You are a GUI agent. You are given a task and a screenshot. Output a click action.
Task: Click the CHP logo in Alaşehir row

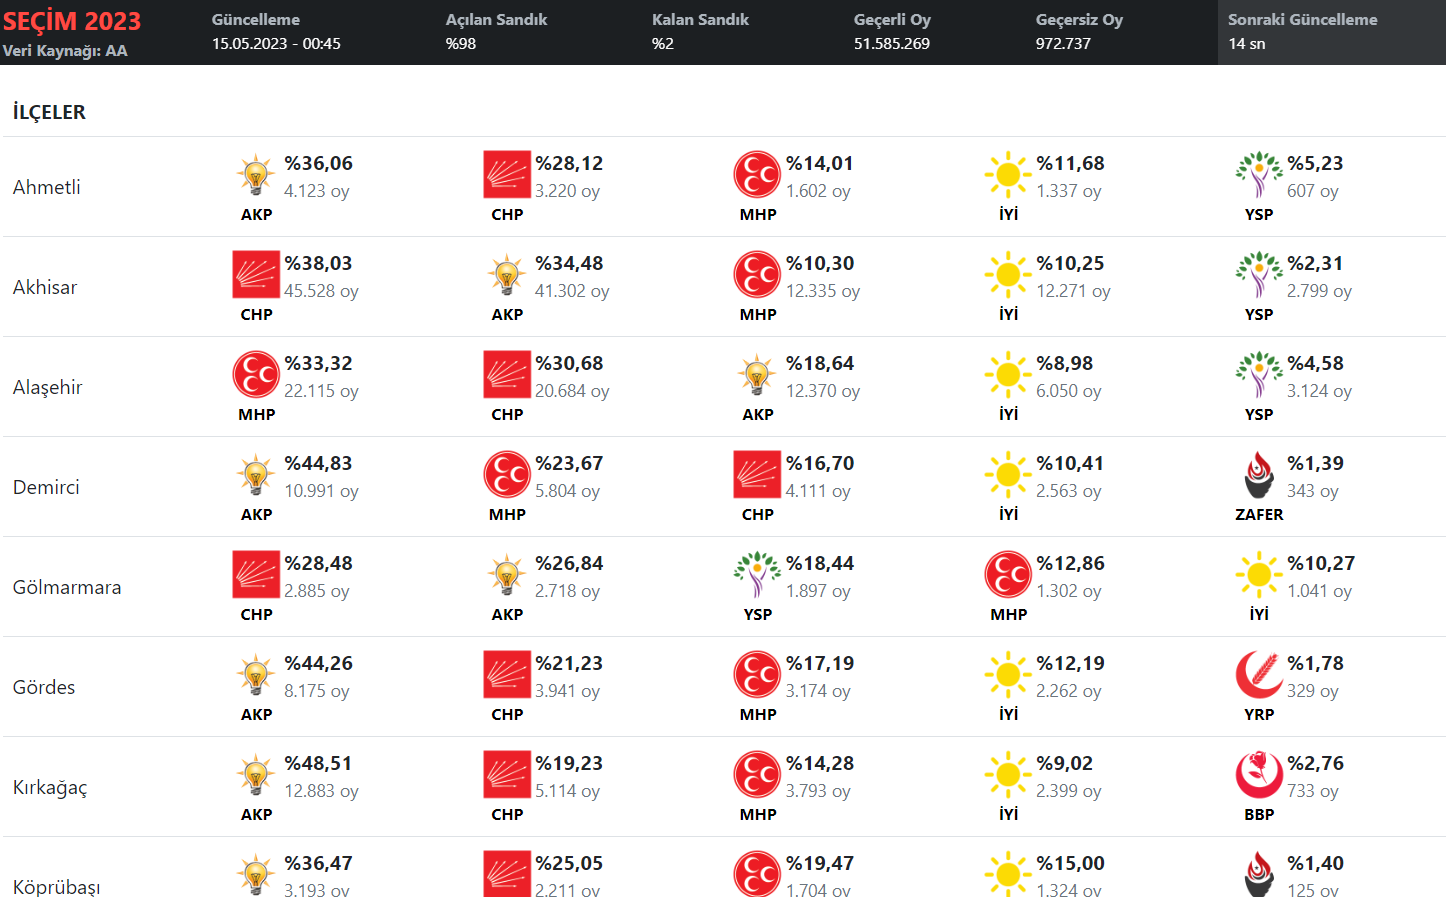(507, 375)
